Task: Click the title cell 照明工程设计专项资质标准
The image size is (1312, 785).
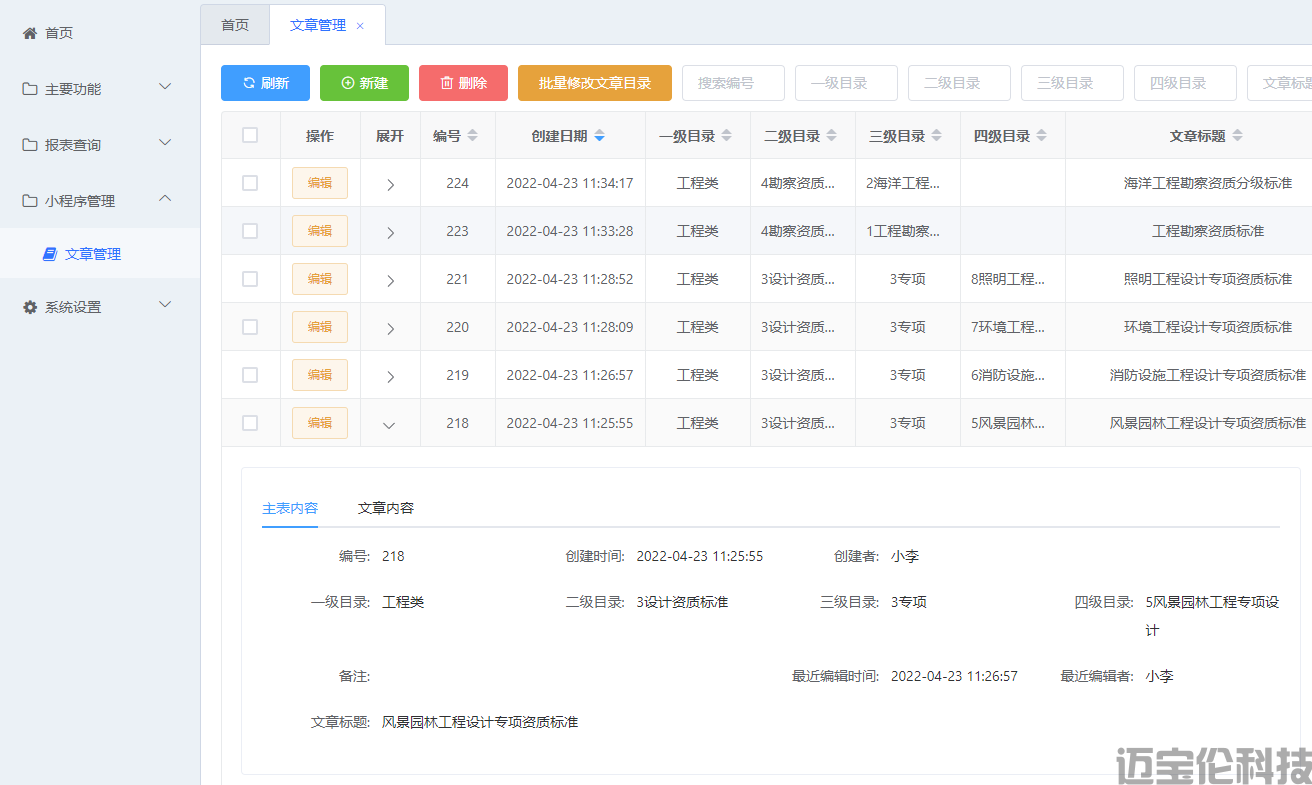Action: (x=1208, y=279)
